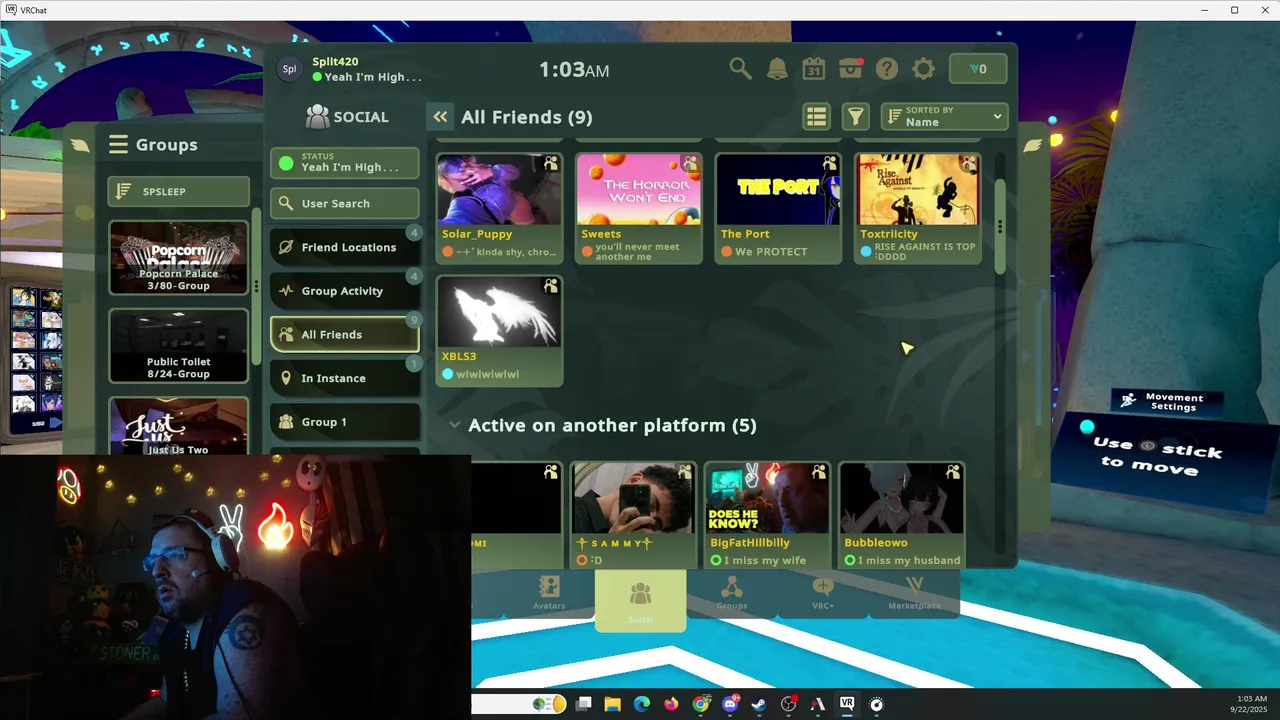The image size is (1280, 720).
Task: Open the gauge app taskbar icon
Action: (x=877, y=704)
